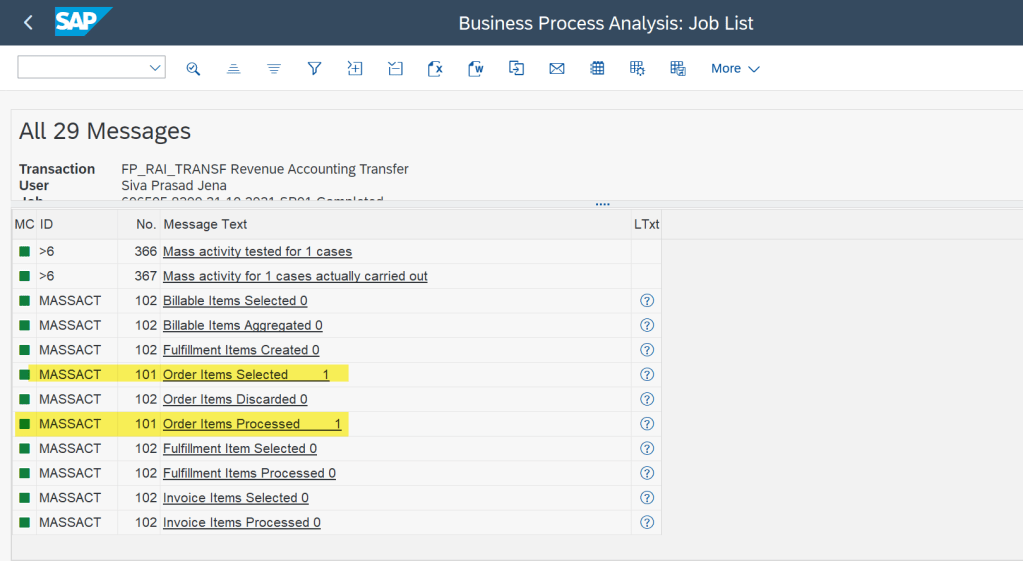Click the send mail envelope icon
The image size is (1023, 561).
557,68
